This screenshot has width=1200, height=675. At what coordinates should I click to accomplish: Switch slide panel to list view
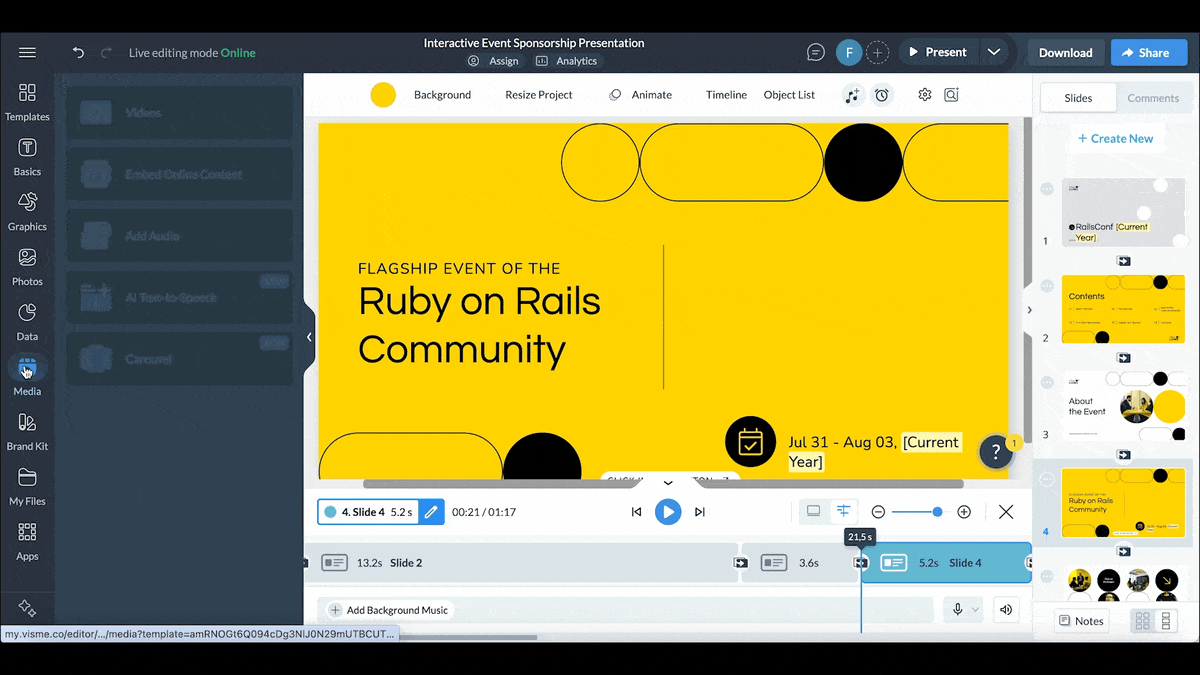[x=1166, y=621]
